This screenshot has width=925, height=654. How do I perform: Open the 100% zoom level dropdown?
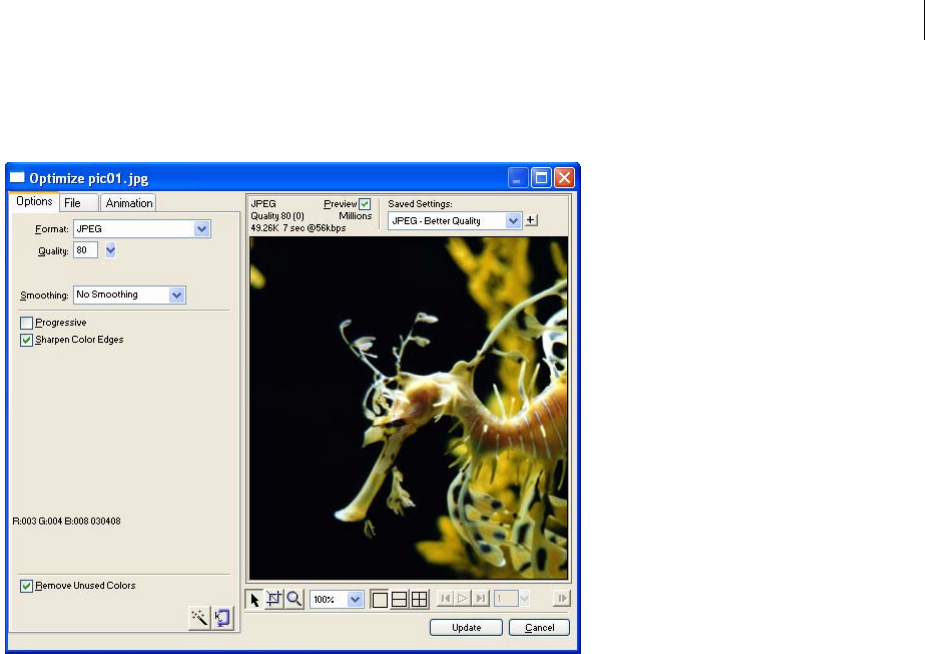point(355,599)
